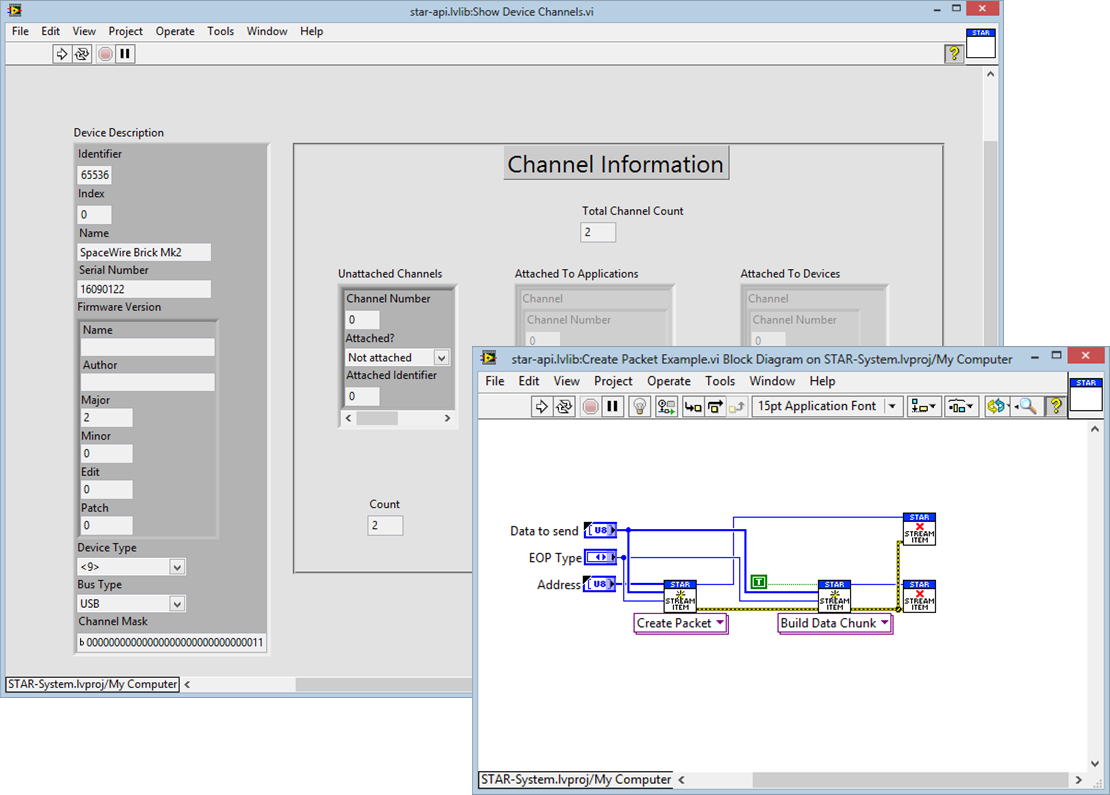The image size is (1110, 795).
Task: Click the Identifier field showing 65536
Action: 94,175
